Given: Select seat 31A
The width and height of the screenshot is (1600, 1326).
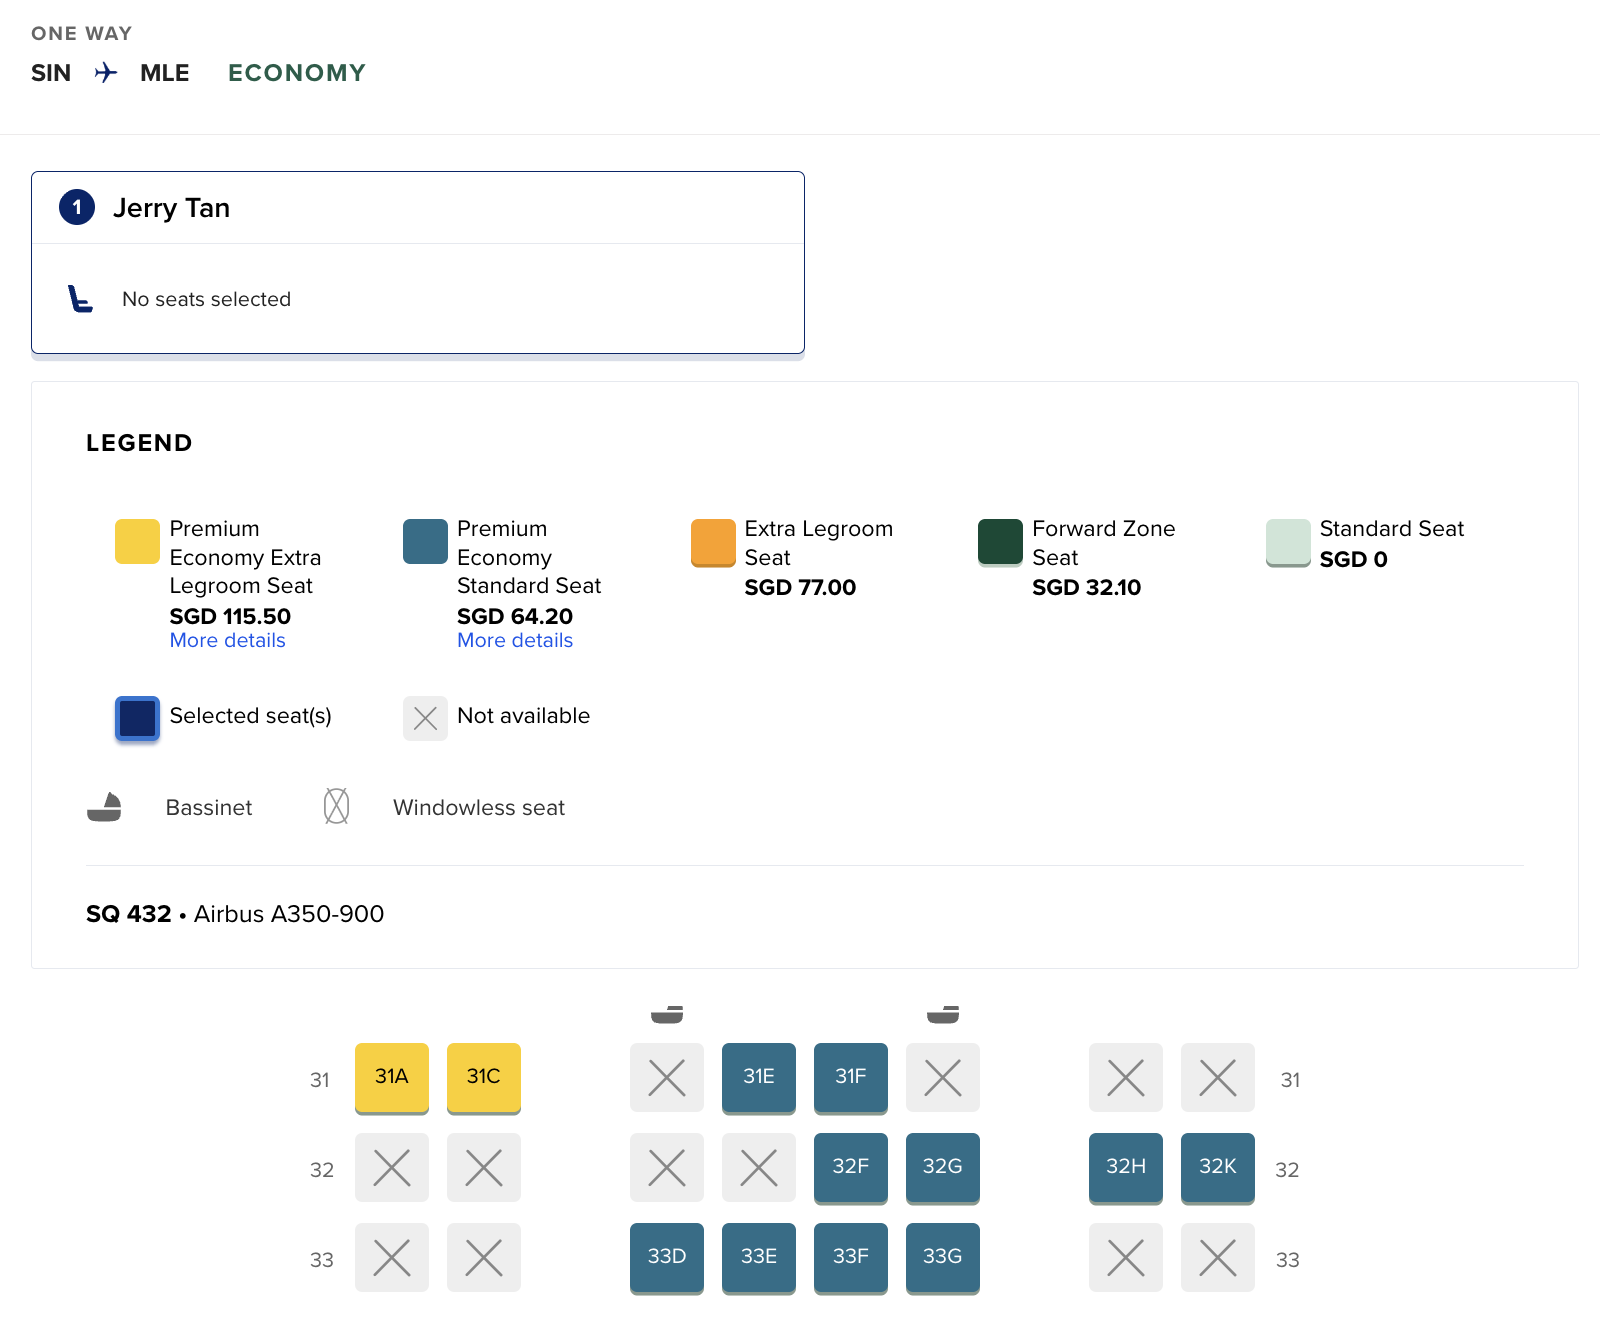Looking at the screenshot, I should click(392, 1077).
